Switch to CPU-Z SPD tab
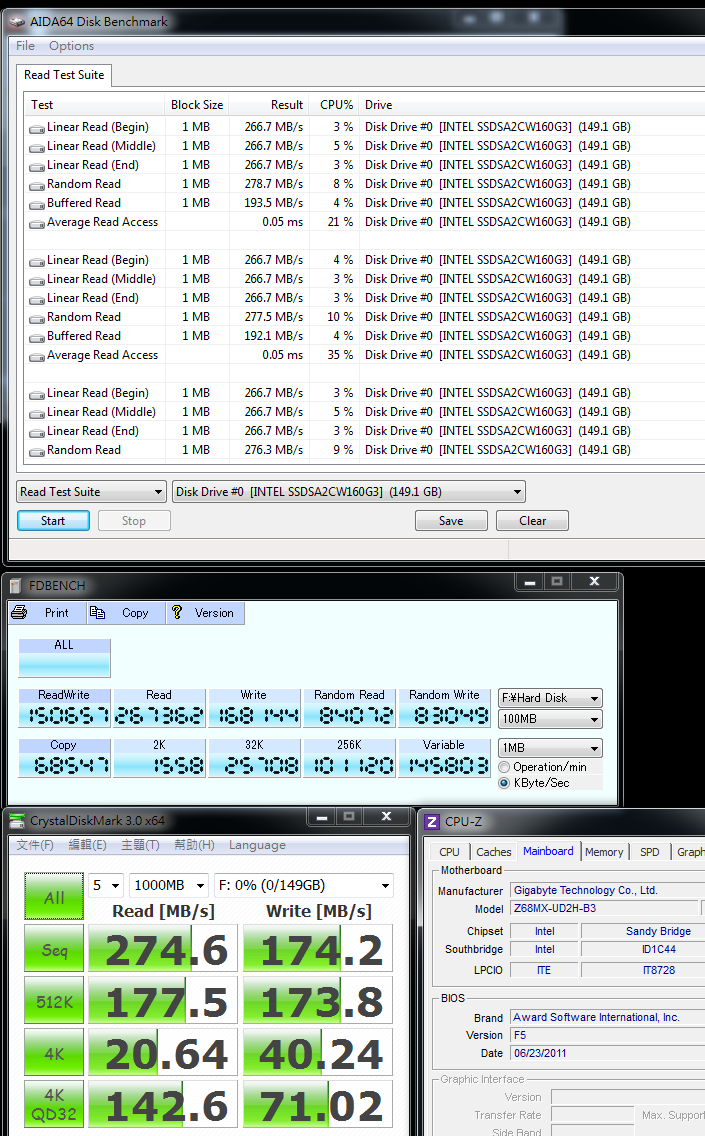The image size is (705, 1136). point(650,852)
